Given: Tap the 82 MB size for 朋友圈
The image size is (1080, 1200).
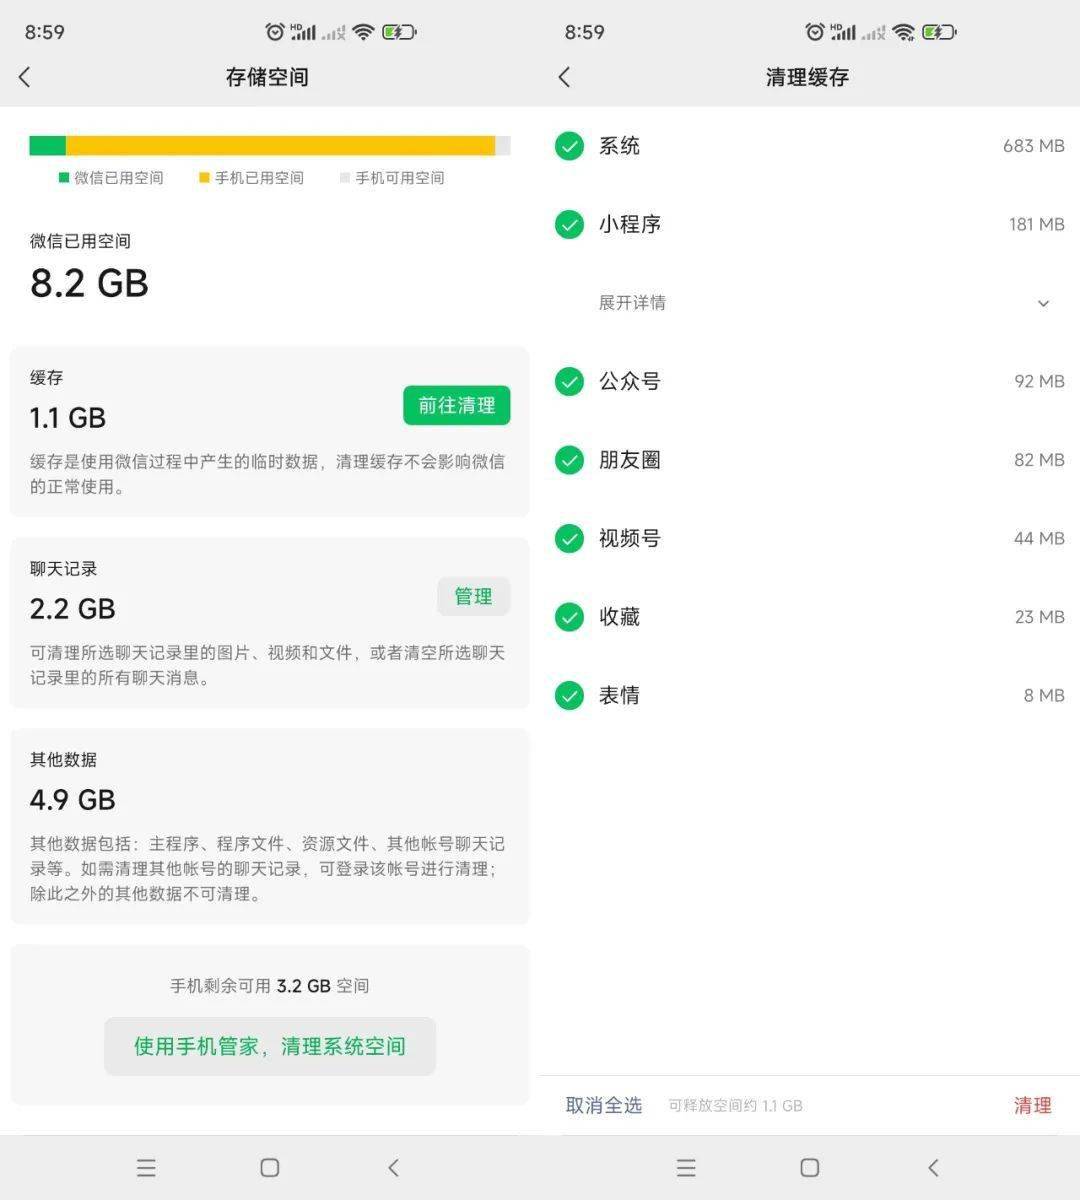Looking at the screenshot, I should pos(1040,460).
